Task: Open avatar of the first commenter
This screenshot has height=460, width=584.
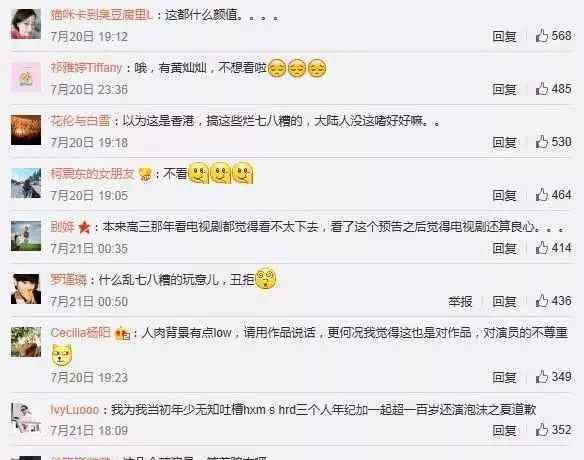Action: click(x=26, y=24)
